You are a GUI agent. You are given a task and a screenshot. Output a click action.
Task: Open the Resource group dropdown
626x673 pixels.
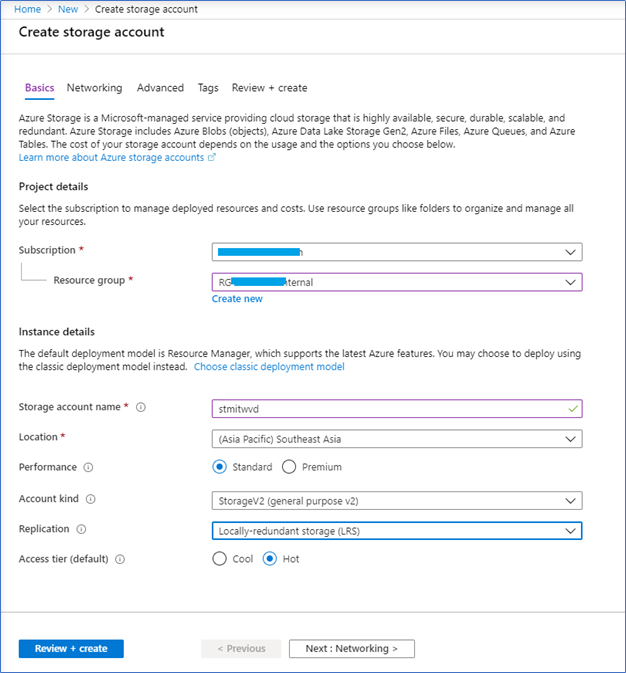tap(397, 282)
